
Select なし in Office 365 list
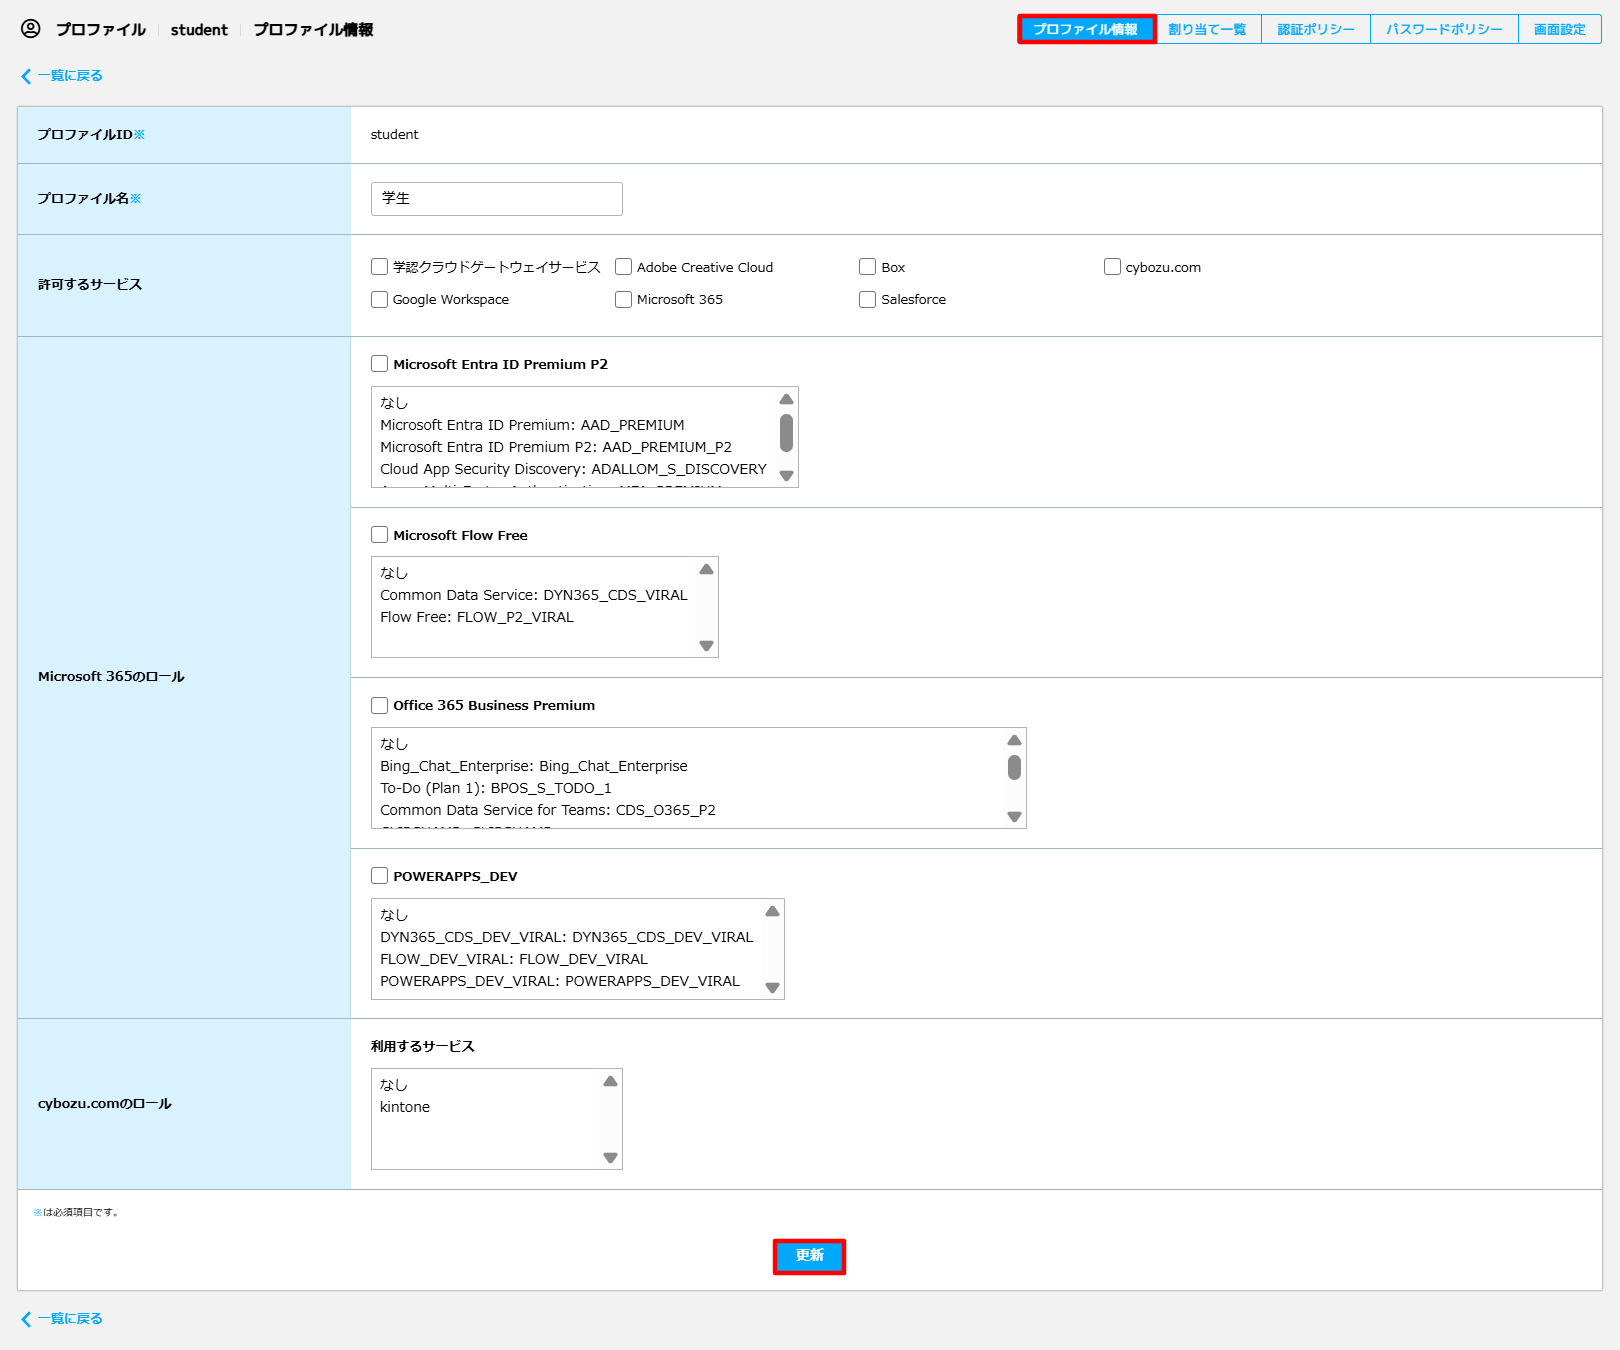394,744
